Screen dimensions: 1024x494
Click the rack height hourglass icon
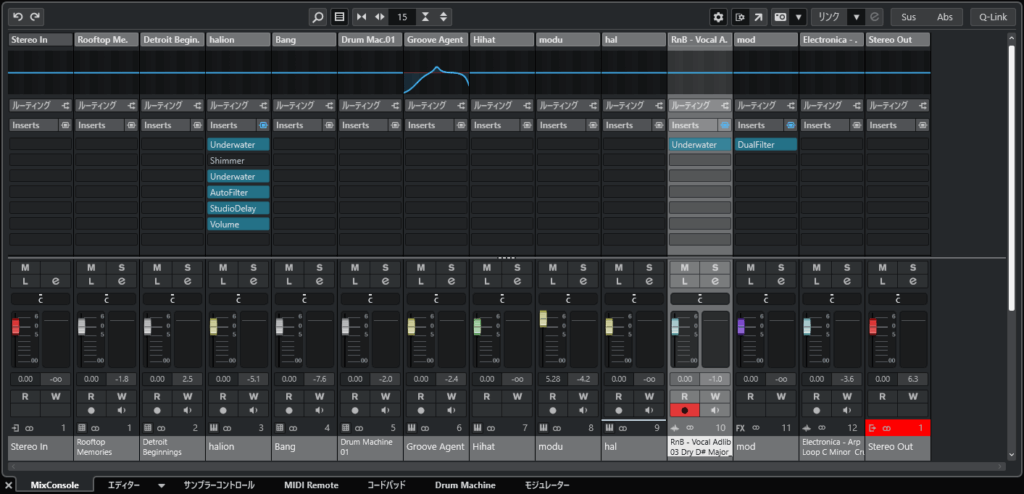pos(426,17)
